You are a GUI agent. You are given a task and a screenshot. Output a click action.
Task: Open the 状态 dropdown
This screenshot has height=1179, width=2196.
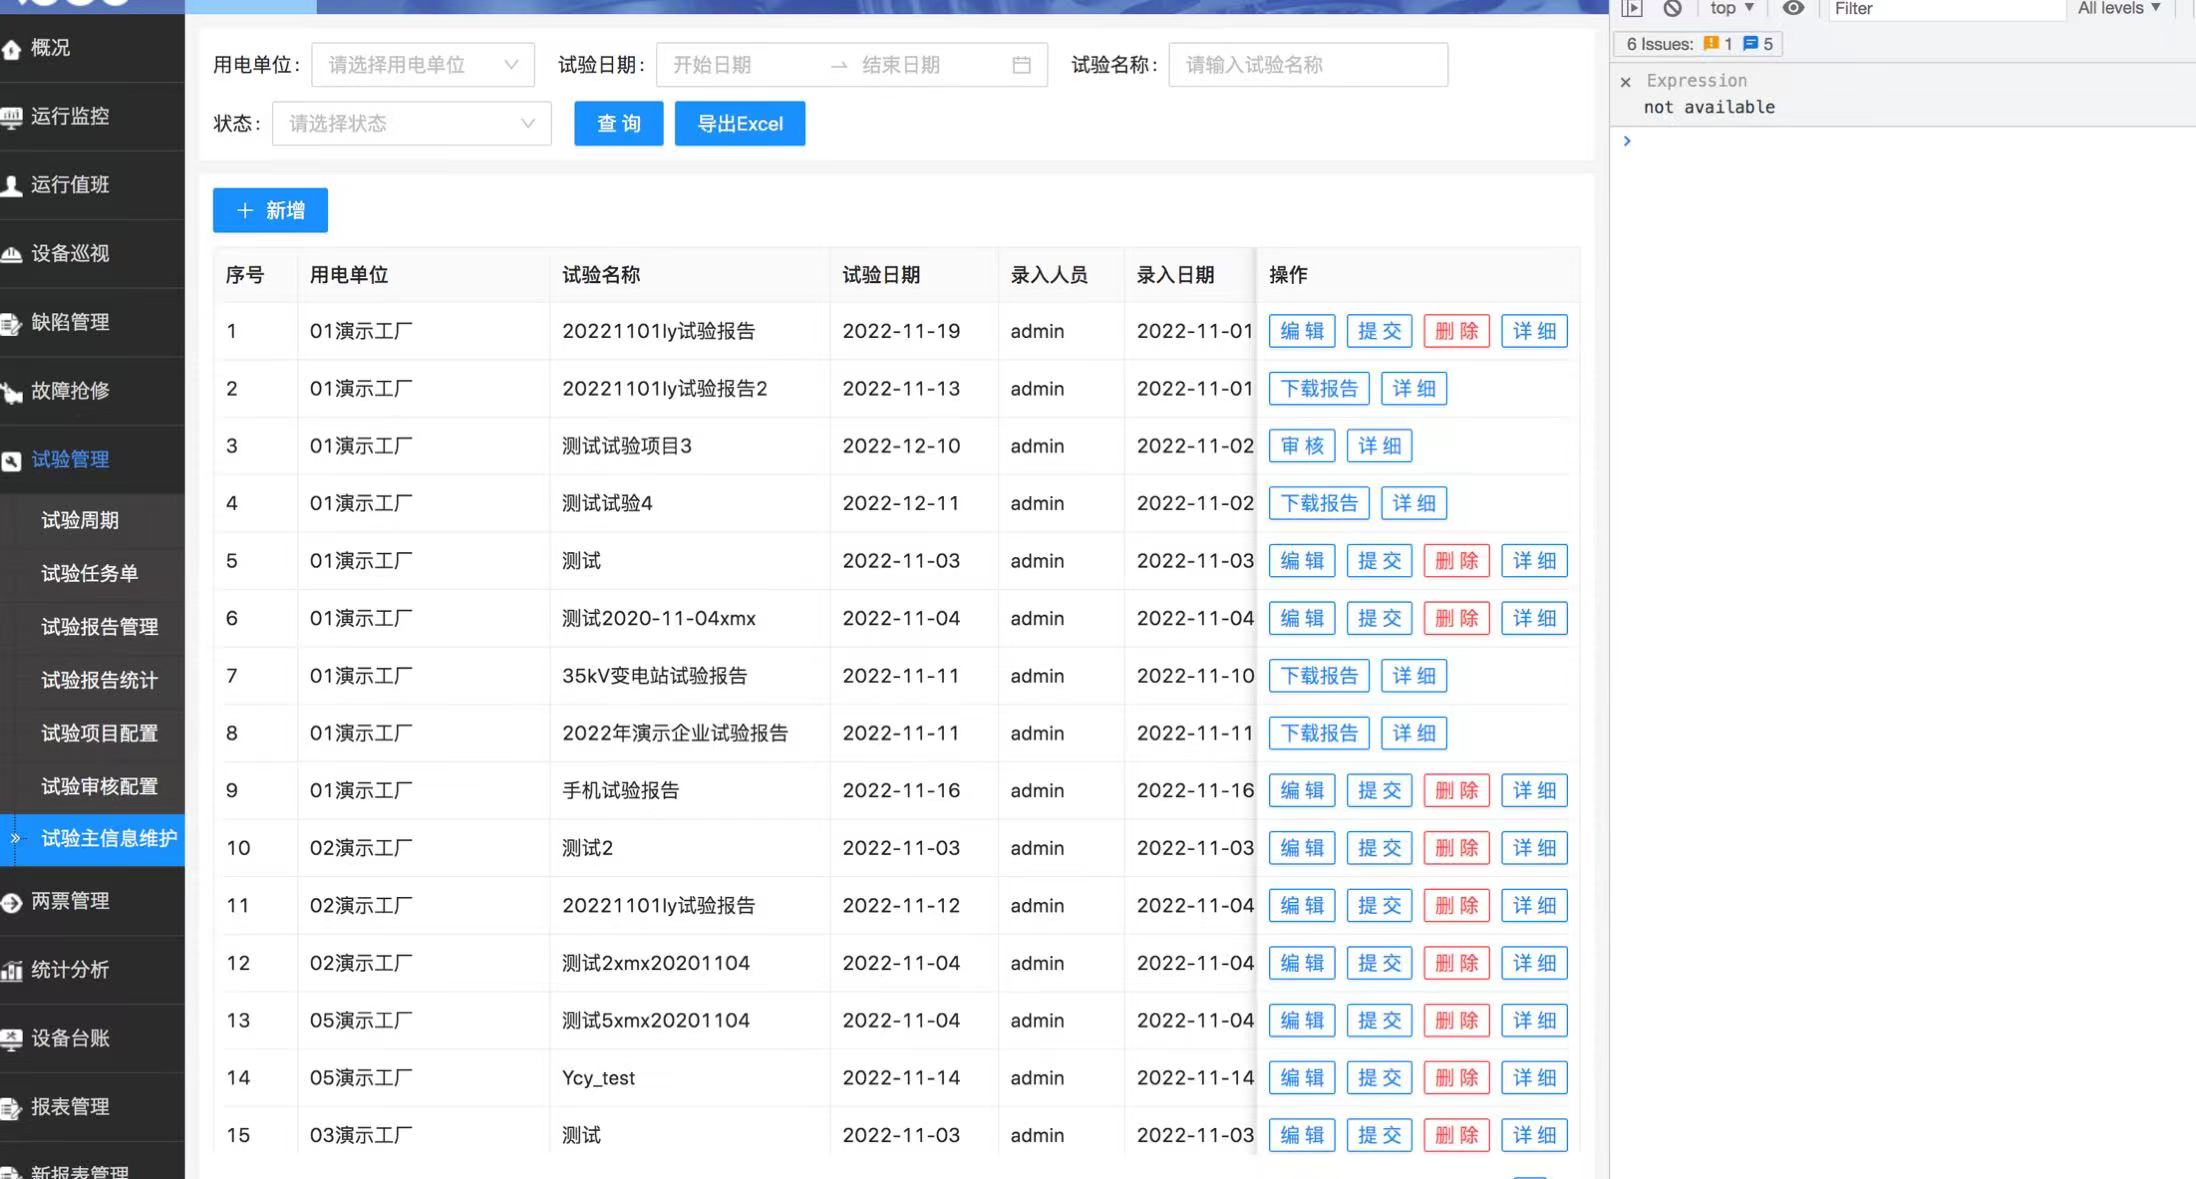point(412,124)
